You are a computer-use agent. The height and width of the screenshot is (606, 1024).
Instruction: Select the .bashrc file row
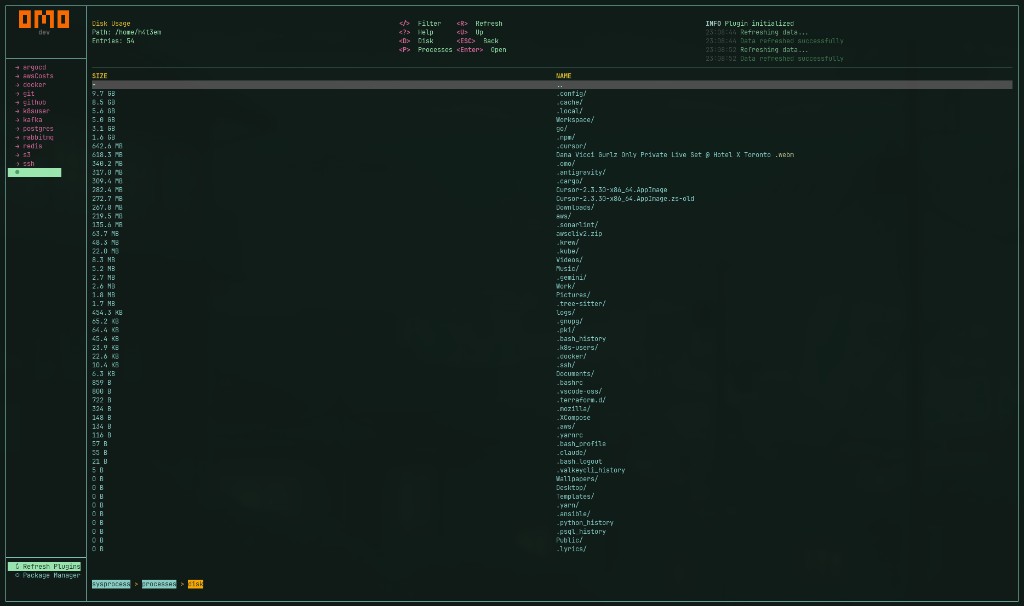(552, 383)
